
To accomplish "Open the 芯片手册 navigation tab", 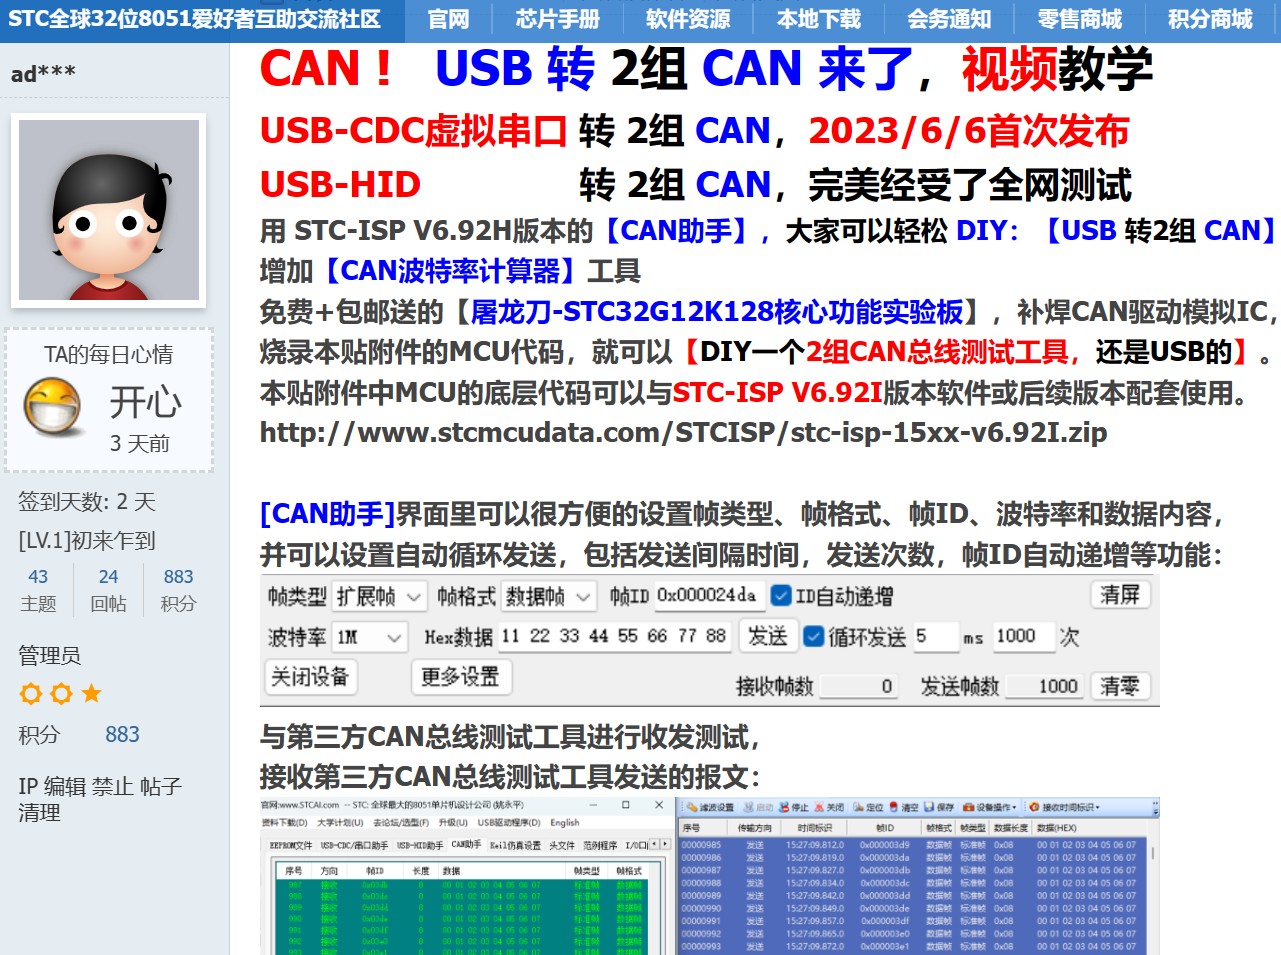I will point(558,19).
